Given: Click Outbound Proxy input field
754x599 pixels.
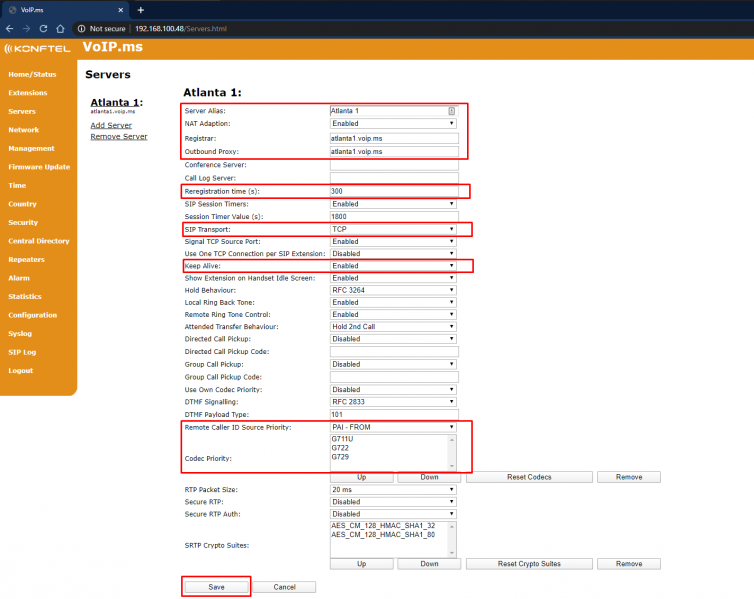Looking at the screenshot, I should [x=394, y=151].
